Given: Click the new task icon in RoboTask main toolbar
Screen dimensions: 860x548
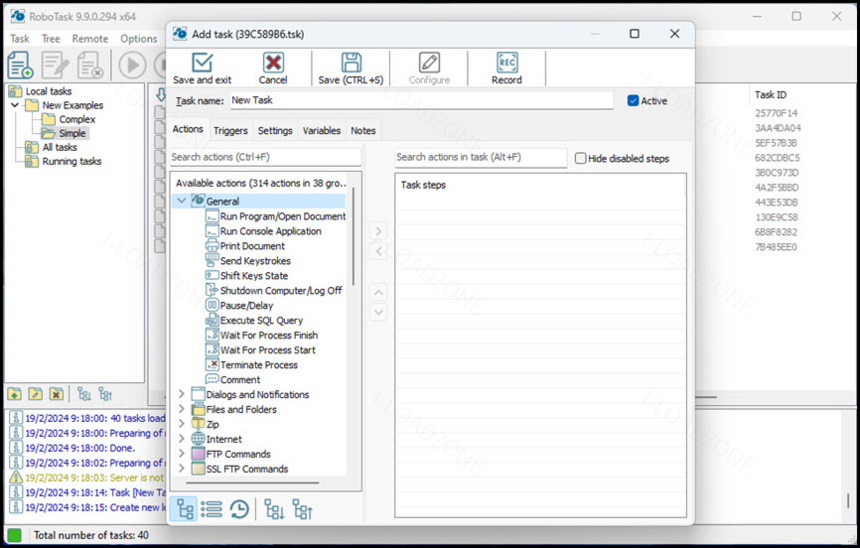Looking at the screenshot, I should click(x=20, y=65).
